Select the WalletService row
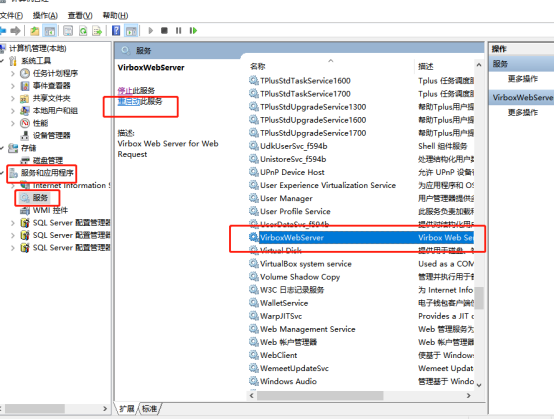 (x=361, y=303)
